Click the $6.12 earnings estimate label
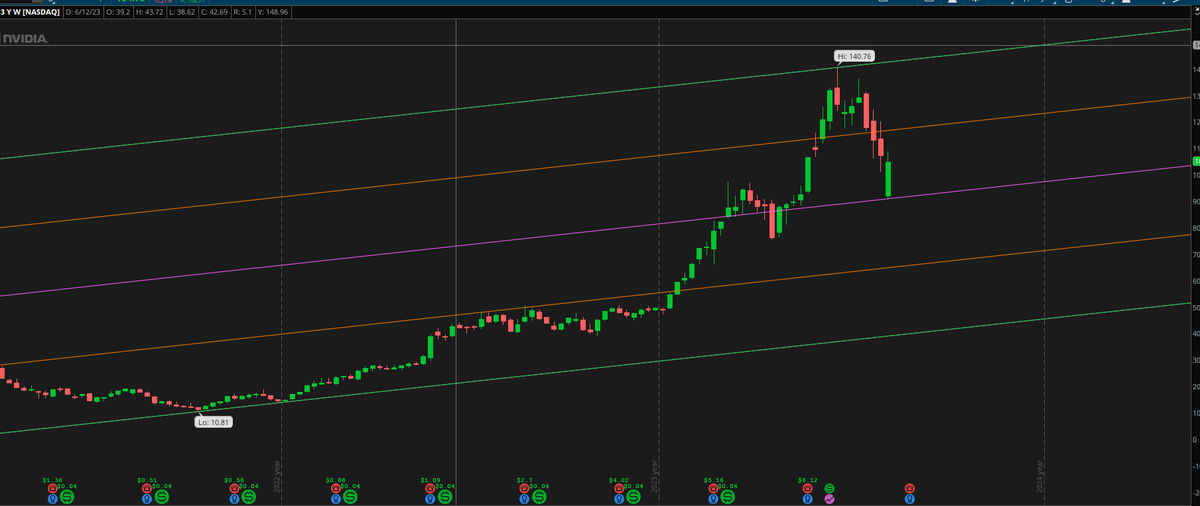The image size is (1200, 506). point(808,479)
